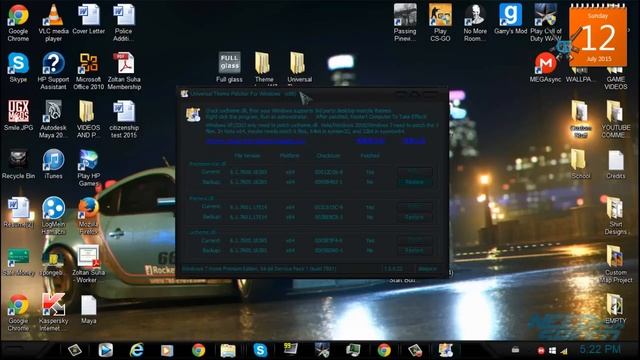This screenshot has width=640, height=360.
Task: Select the LogMeIn Hamachi icon
Action: click(x=53, y=216)
